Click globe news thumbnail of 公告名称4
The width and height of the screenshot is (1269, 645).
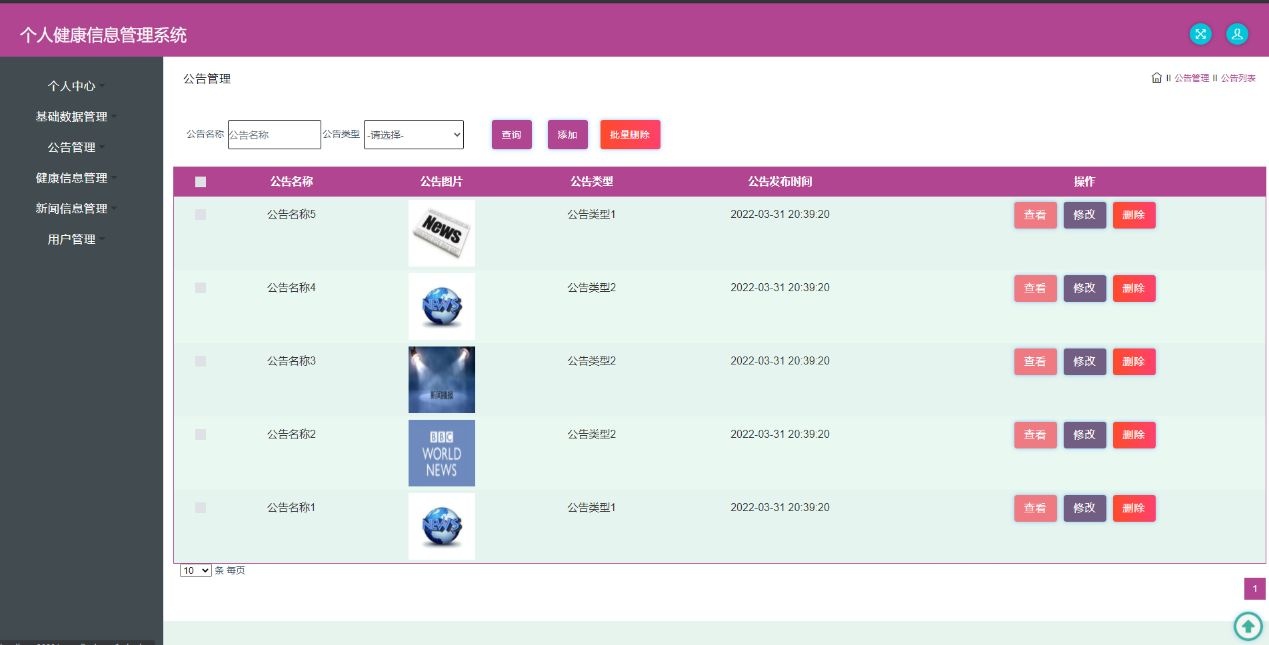pos(442,306)
